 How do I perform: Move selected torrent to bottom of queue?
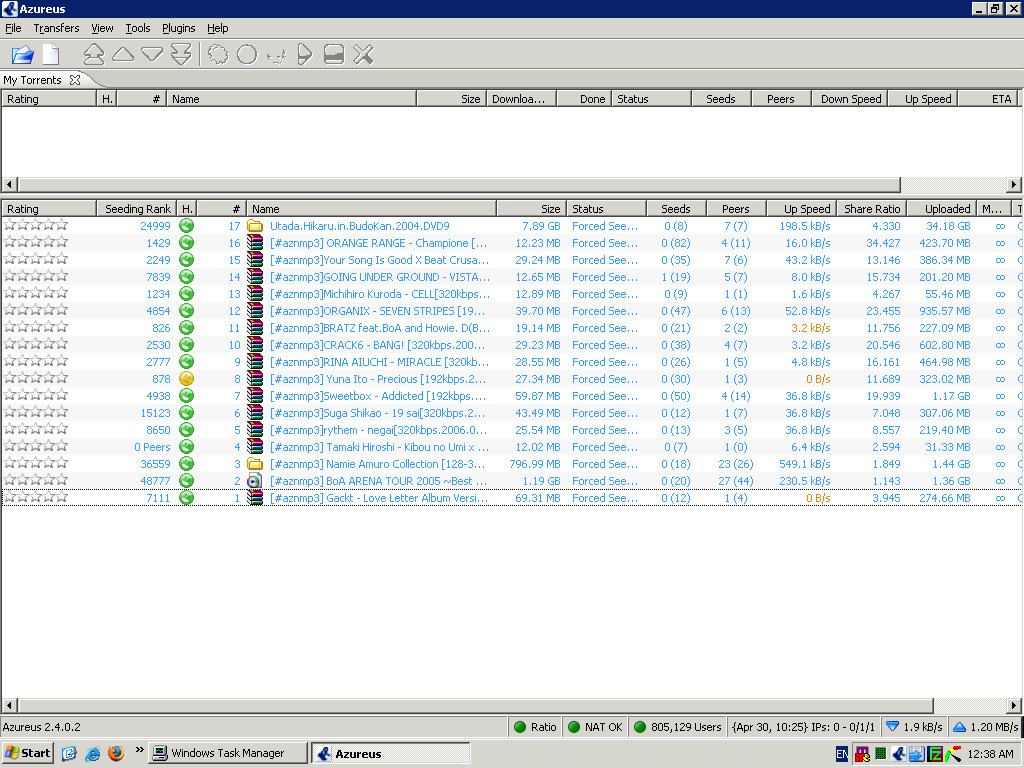[181, 55]
